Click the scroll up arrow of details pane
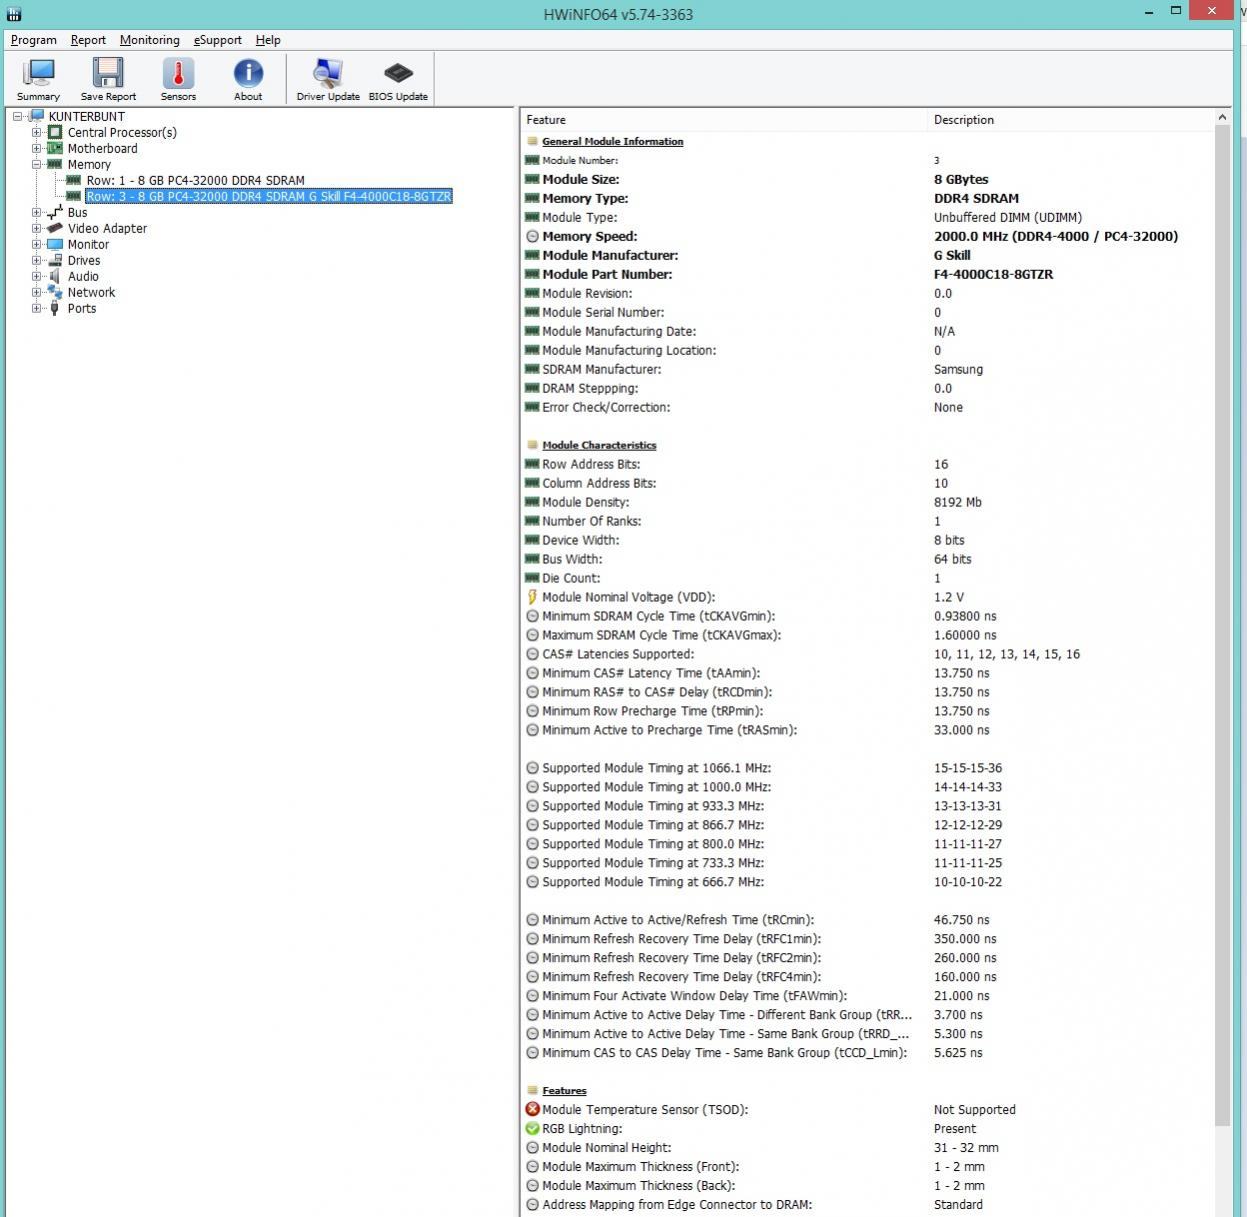The width and height of the screenshot is (1247, 1217). [1222, 117]
